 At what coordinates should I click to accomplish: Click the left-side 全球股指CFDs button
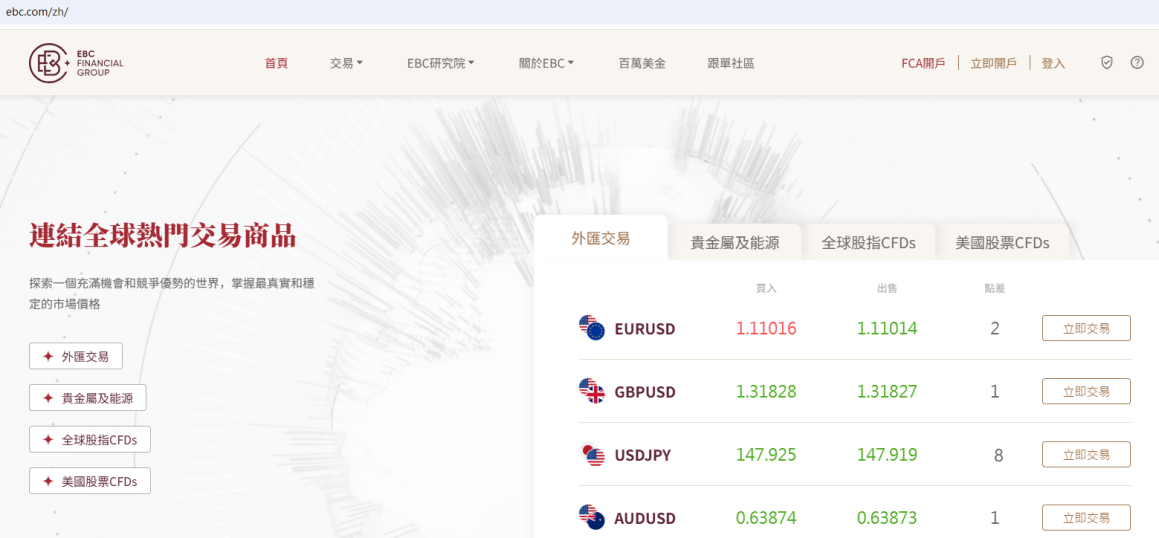click(89, 439)
